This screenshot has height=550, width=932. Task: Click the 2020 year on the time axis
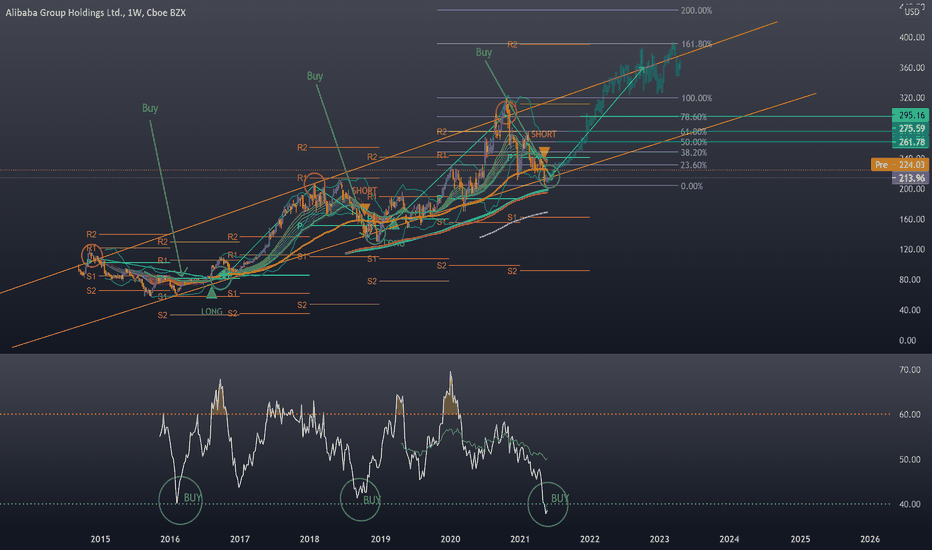point(450,539)
